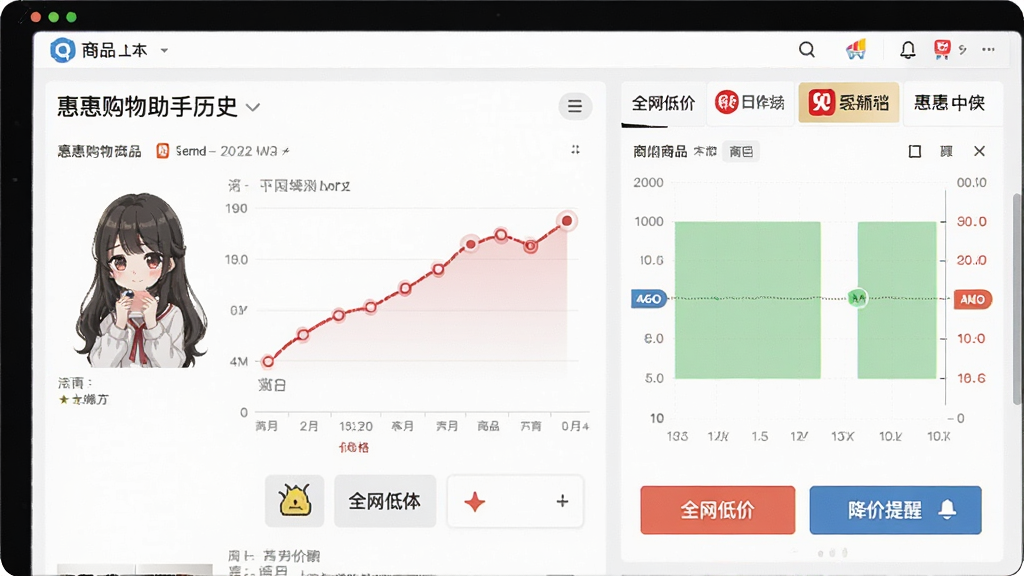Click the blue Q app logo
Screen dimensions: 1024x576
click(x=63, y=50)
